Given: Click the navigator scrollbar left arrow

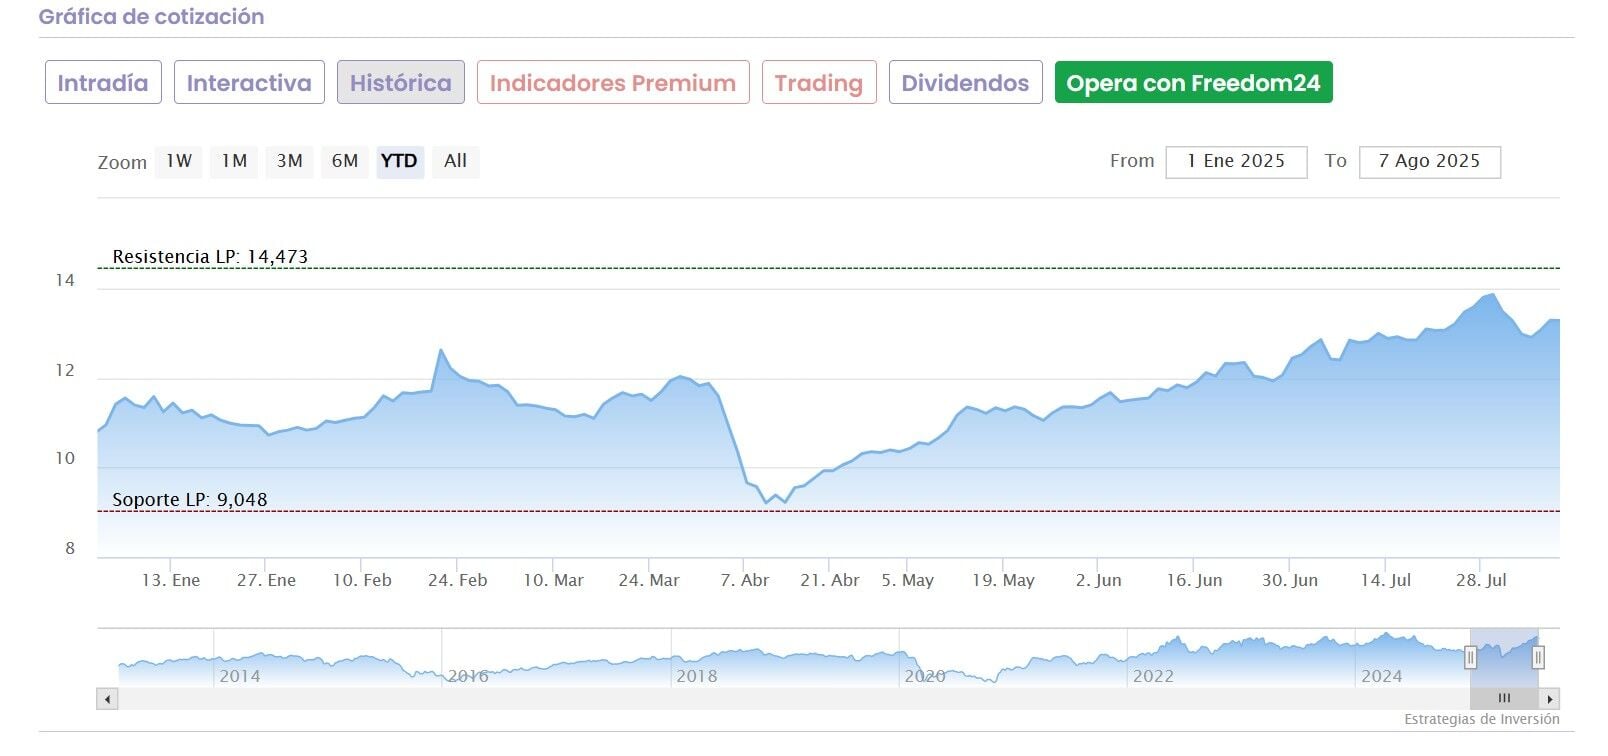Looking at the screenshot, I should 108,699.
